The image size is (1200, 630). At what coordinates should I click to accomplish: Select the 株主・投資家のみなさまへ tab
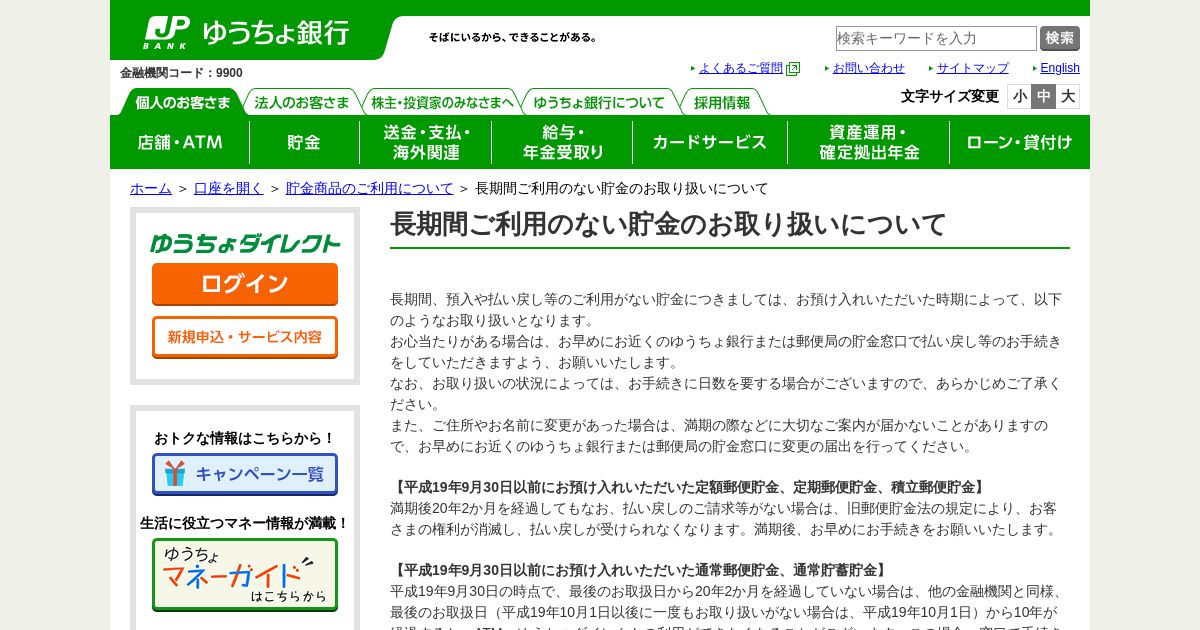(442, 102)
